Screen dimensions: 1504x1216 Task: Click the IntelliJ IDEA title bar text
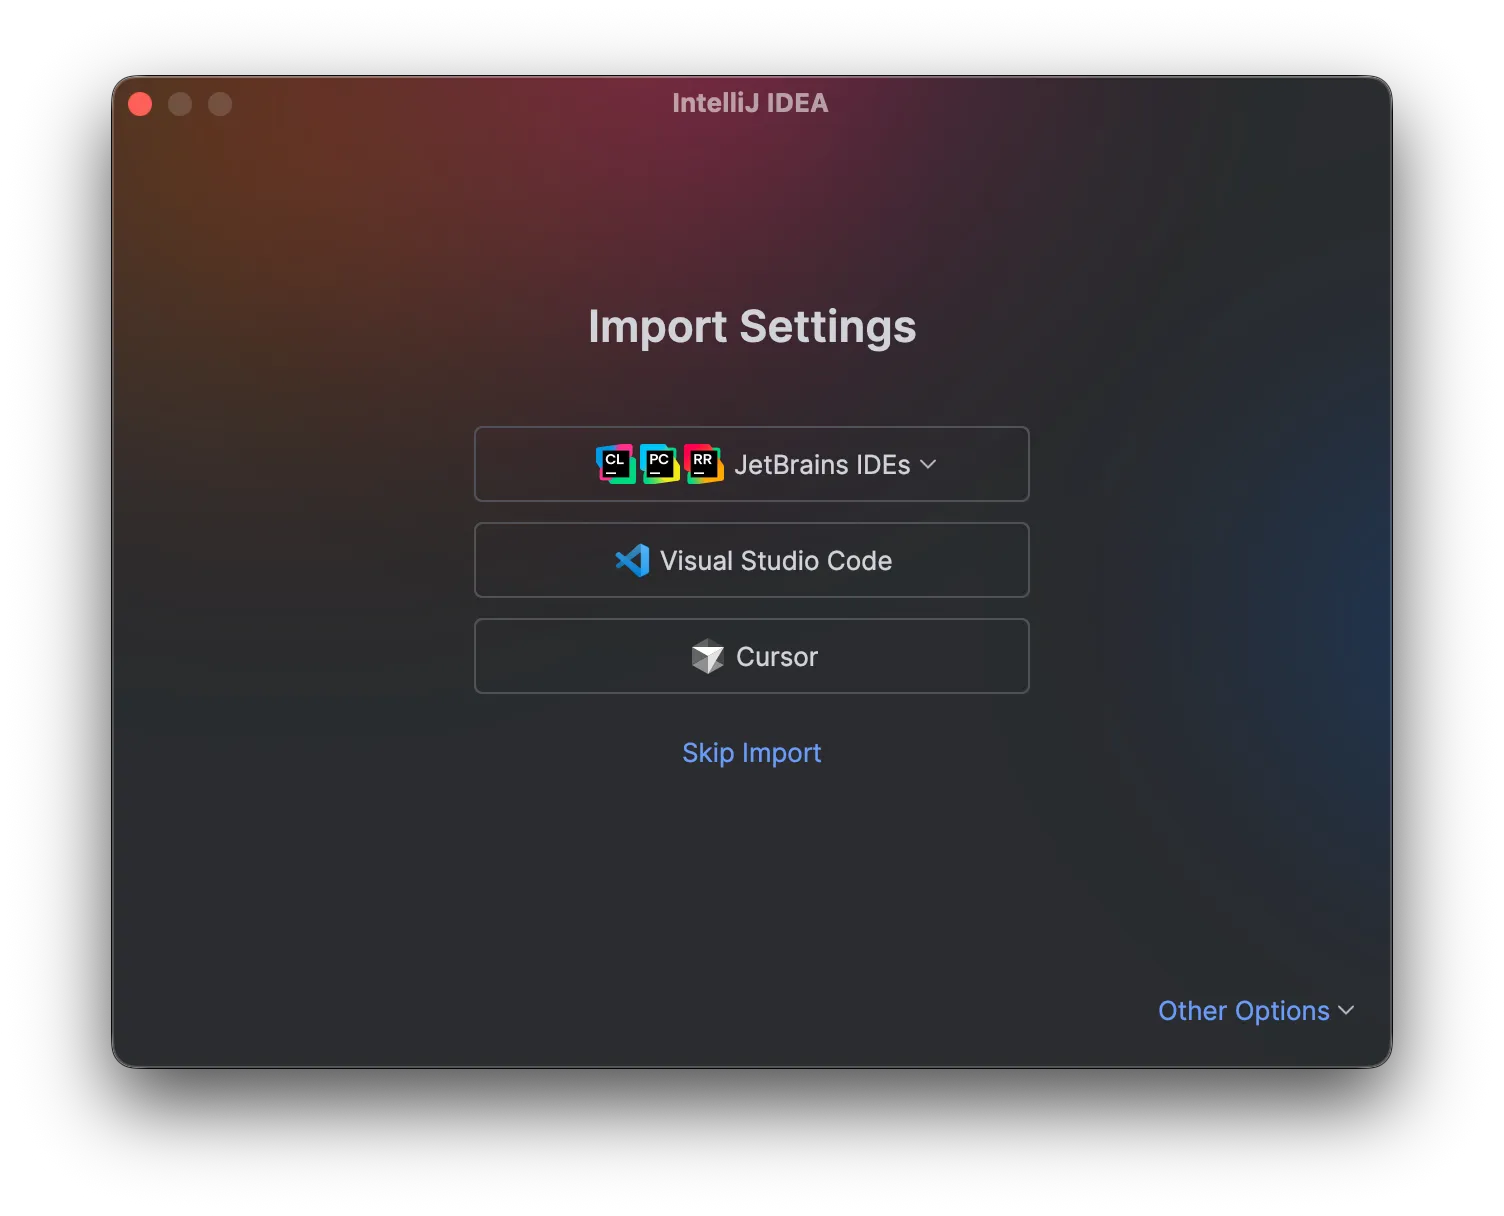(x=750, y=103)
